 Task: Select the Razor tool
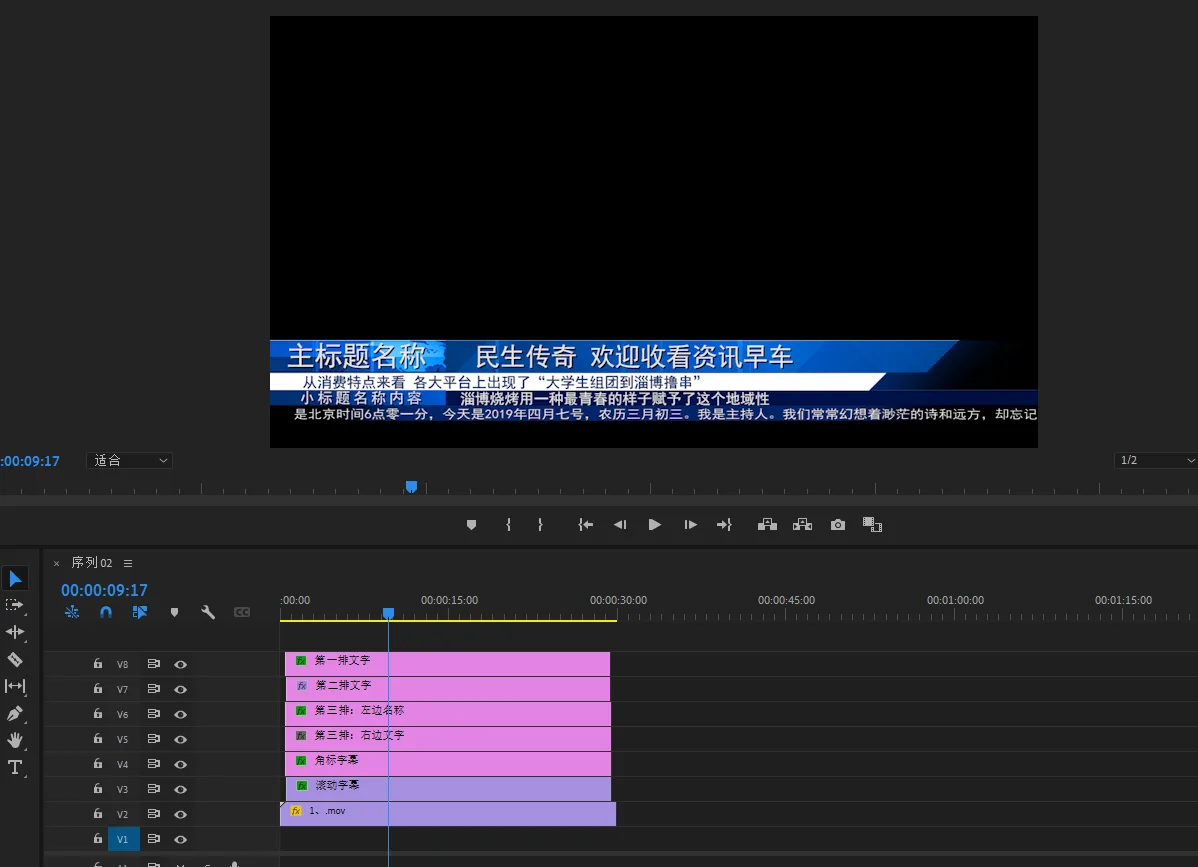pos(15,659)
